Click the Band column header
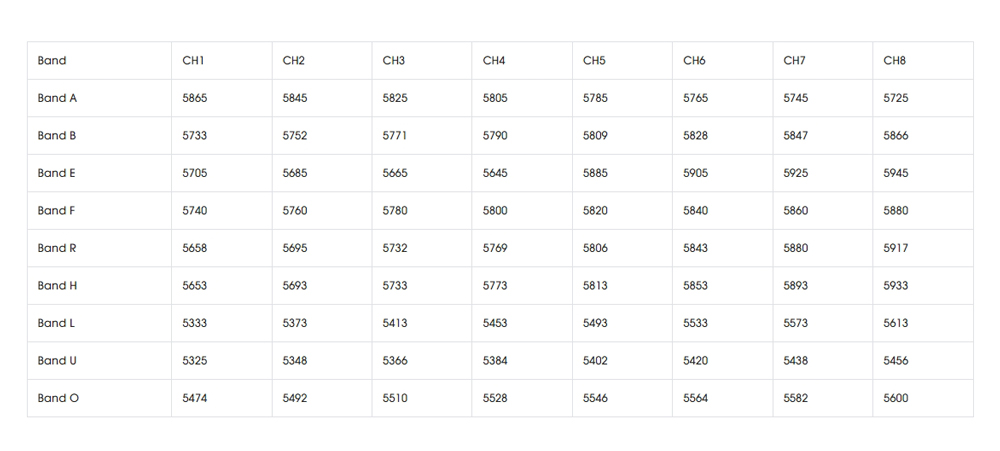The height and width of the screenshot is (451, 1000). [52, 61]
